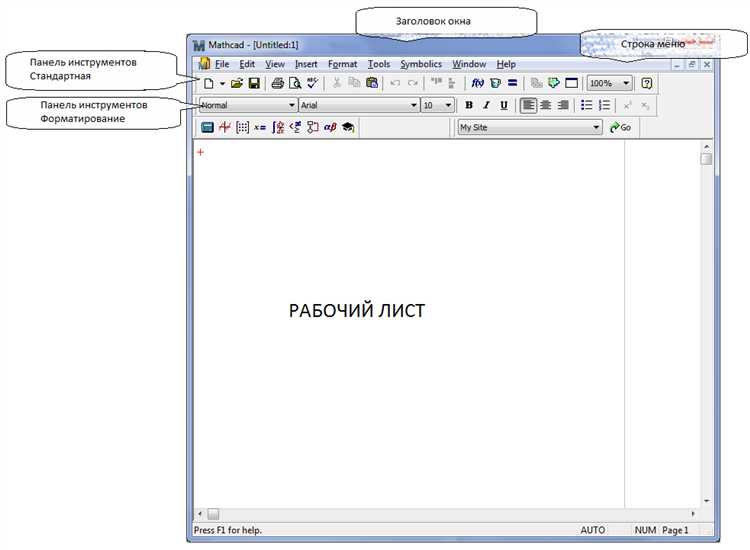The height and width of the screenshot is (550, 750).
Task: Click the horizontal scrollbar thumb
Action: pyautogui.click(x=213, y=514)
